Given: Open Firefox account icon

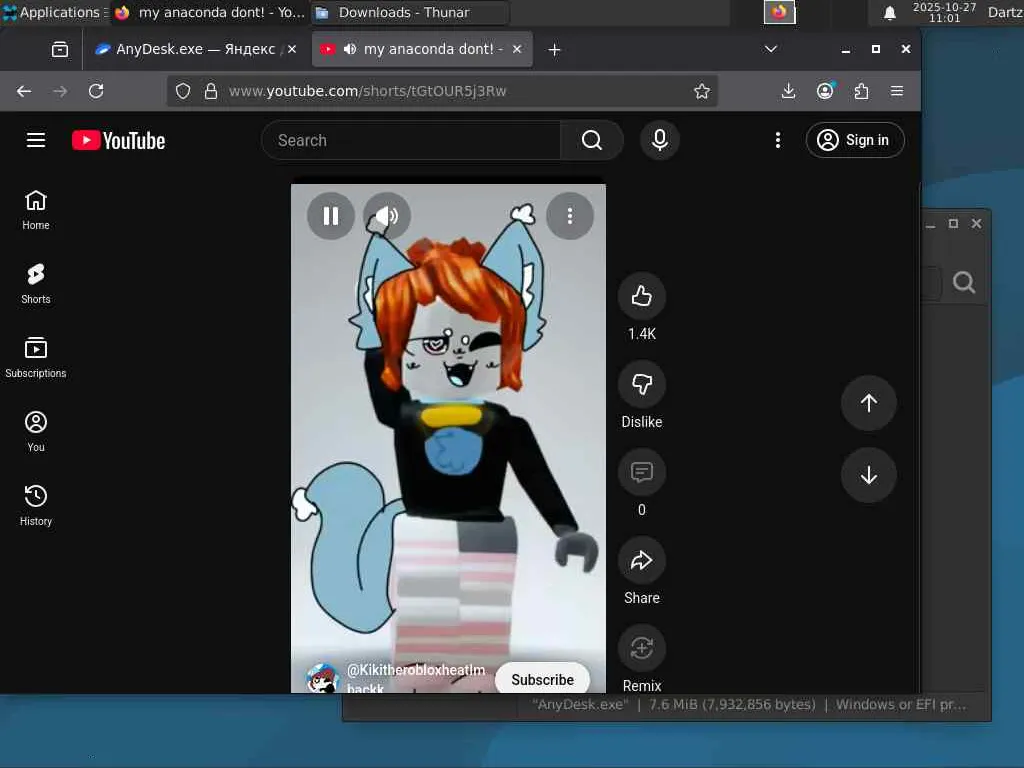Looking at the screenshot, I should pyautogui.click(x=825, y=91).
